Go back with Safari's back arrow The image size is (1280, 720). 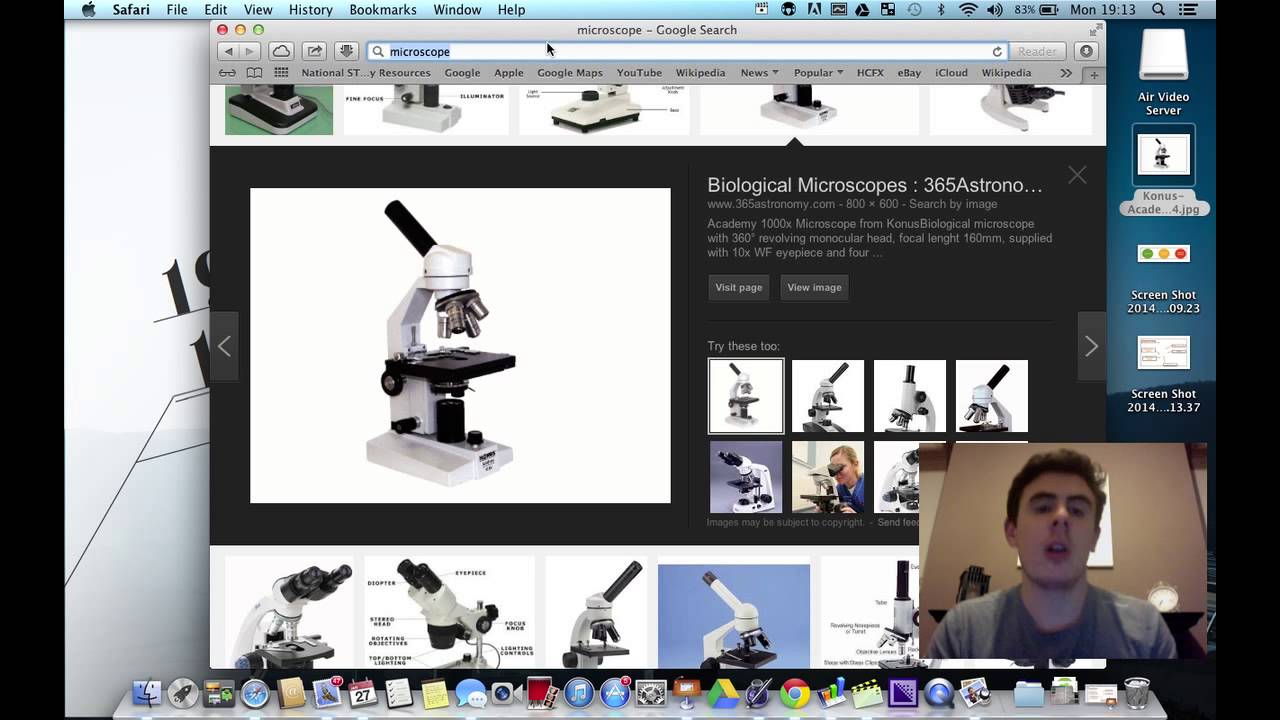pos(228,51)
